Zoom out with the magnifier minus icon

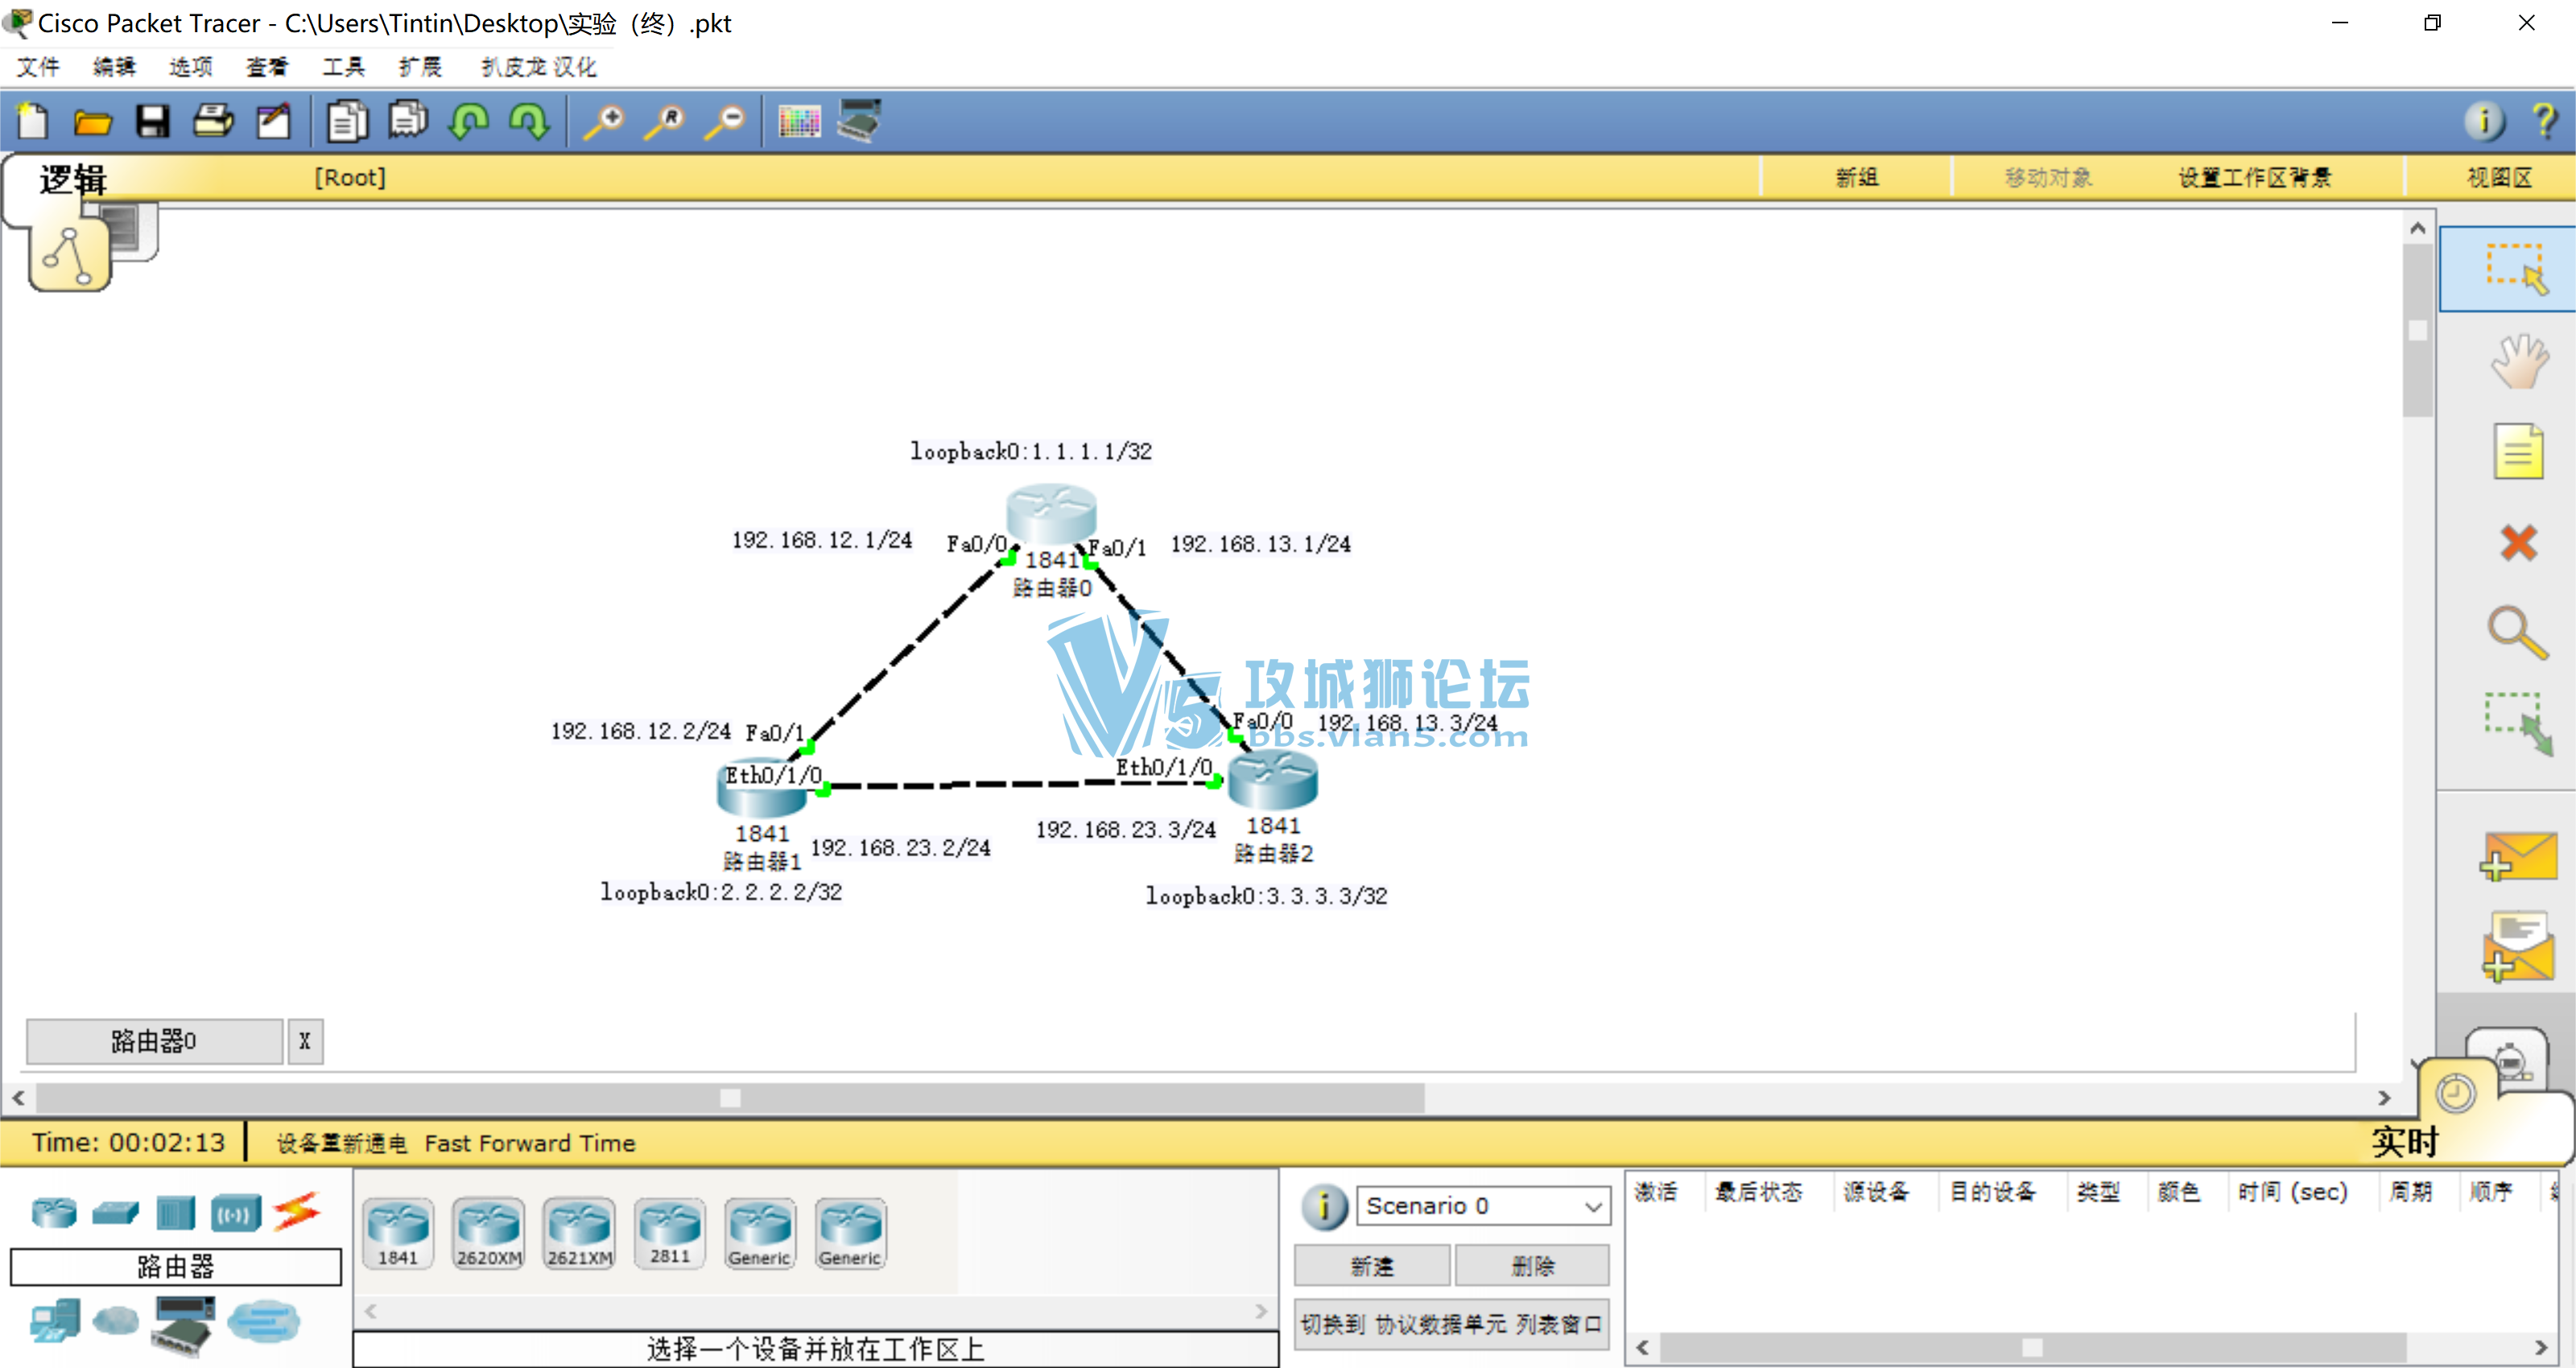point(725,122)
